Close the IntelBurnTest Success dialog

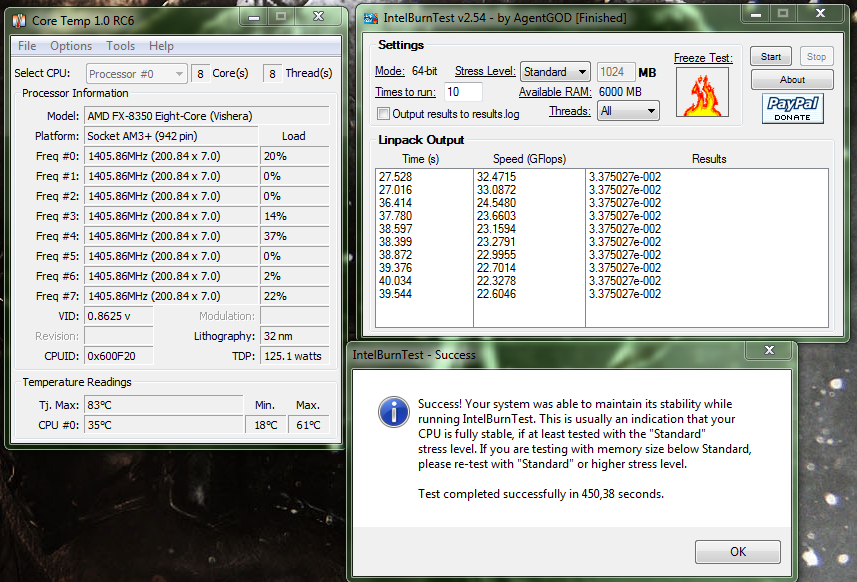click(x=769, y=350)
